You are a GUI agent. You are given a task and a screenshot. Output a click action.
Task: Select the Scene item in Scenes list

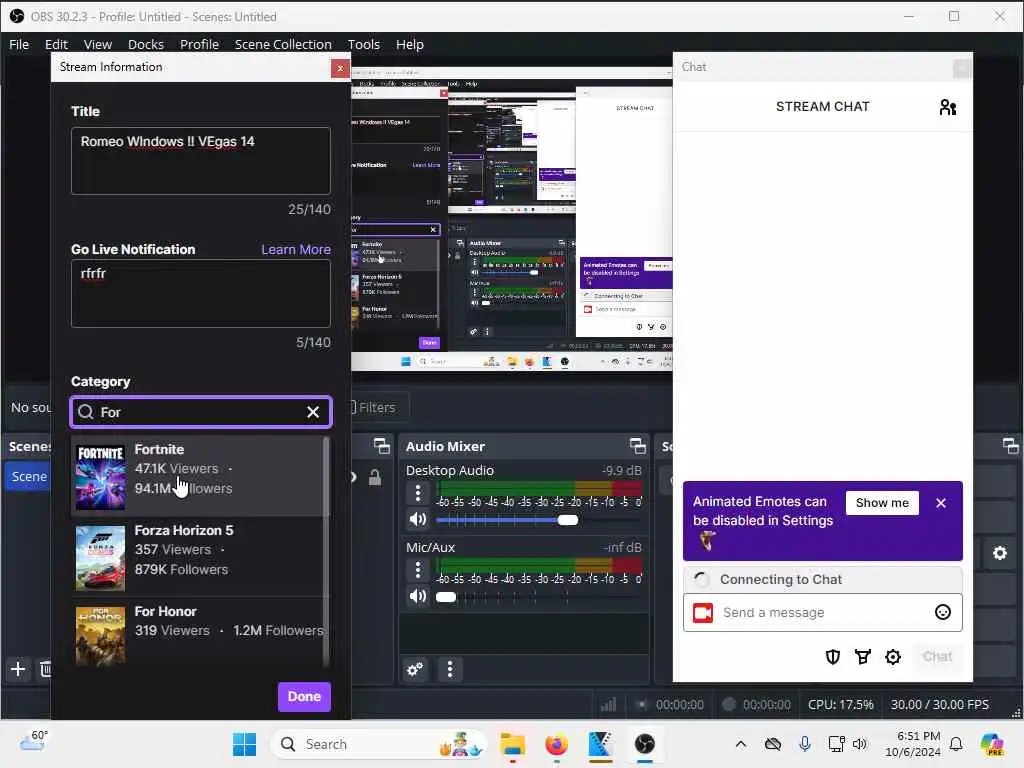point(28,477)
